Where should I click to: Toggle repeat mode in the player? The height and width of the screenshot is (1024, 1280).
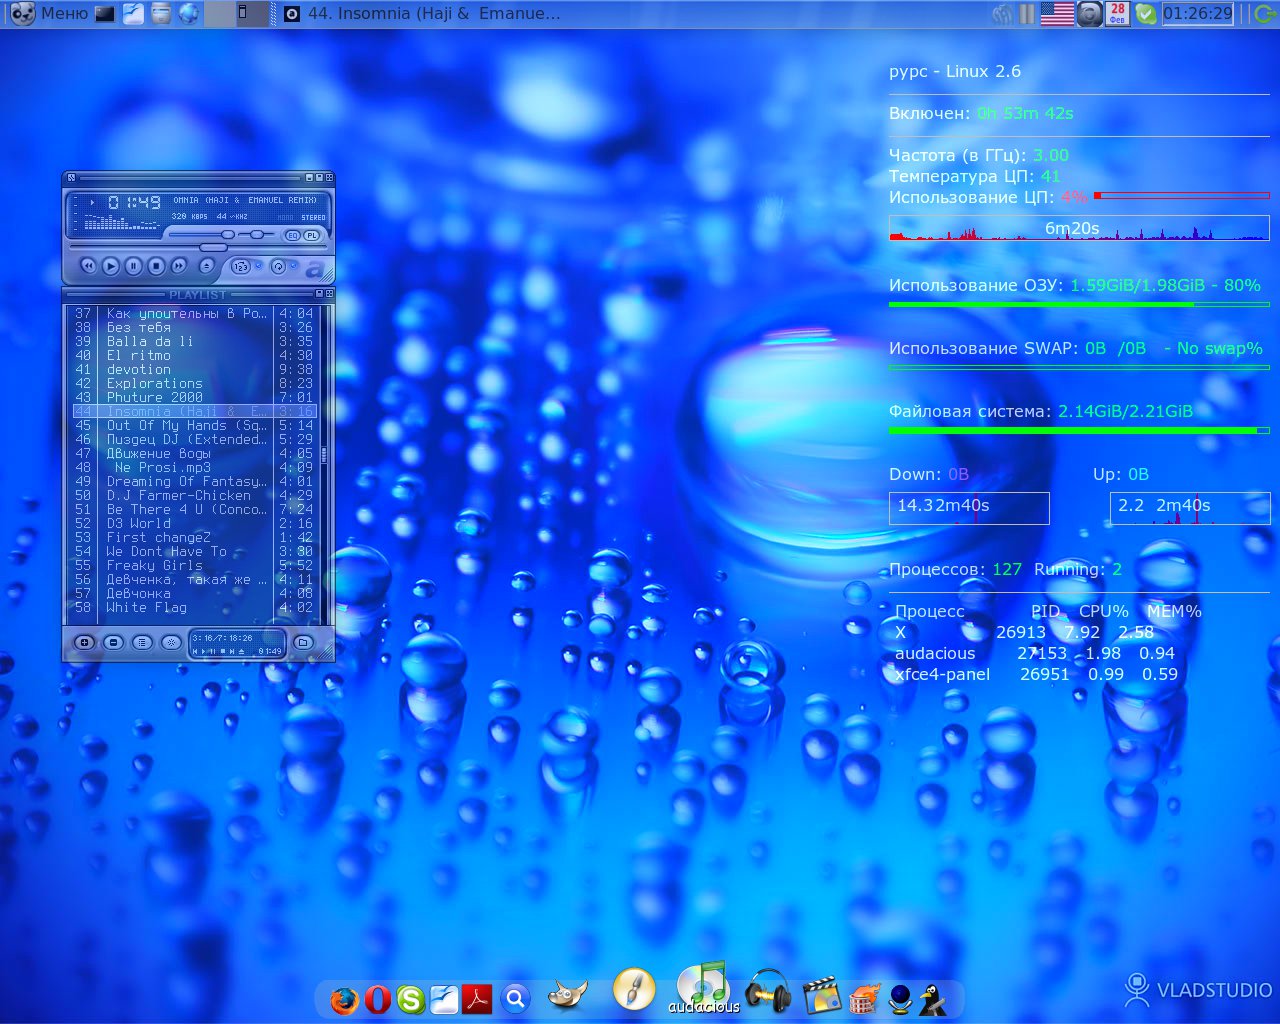pos(279,266)
